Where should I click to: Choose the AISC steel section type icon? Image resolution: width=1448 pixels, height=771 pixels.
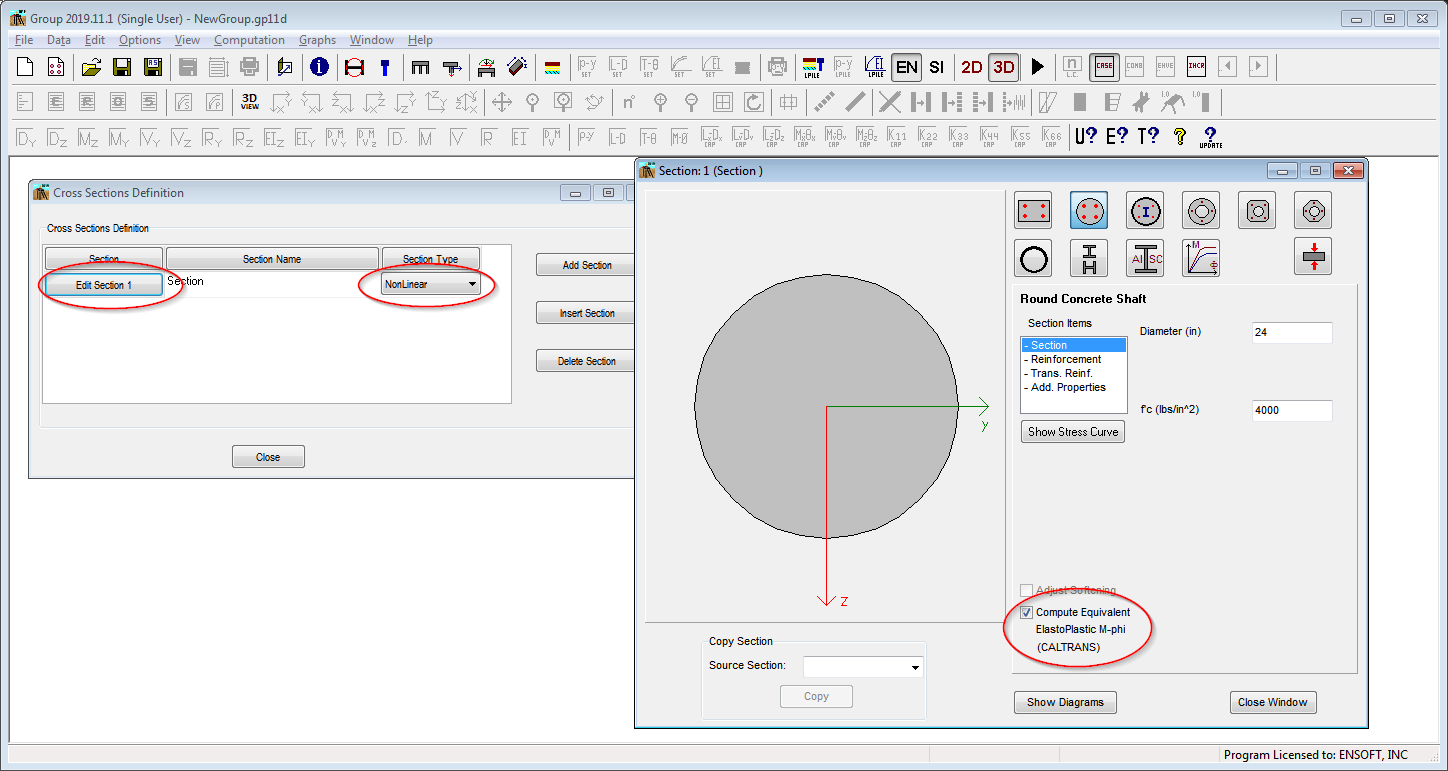[1145, 258]
